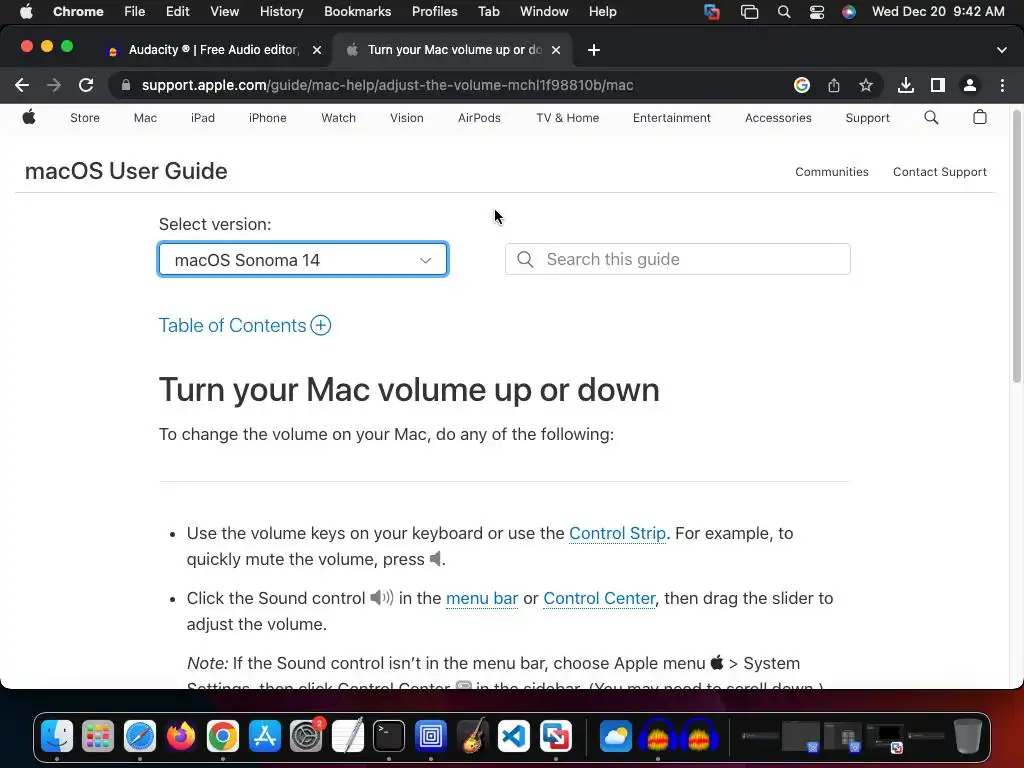Bookmark this page with the star icon
The width and height of the screenshot is (1024, 768).
tap(865, 85)
